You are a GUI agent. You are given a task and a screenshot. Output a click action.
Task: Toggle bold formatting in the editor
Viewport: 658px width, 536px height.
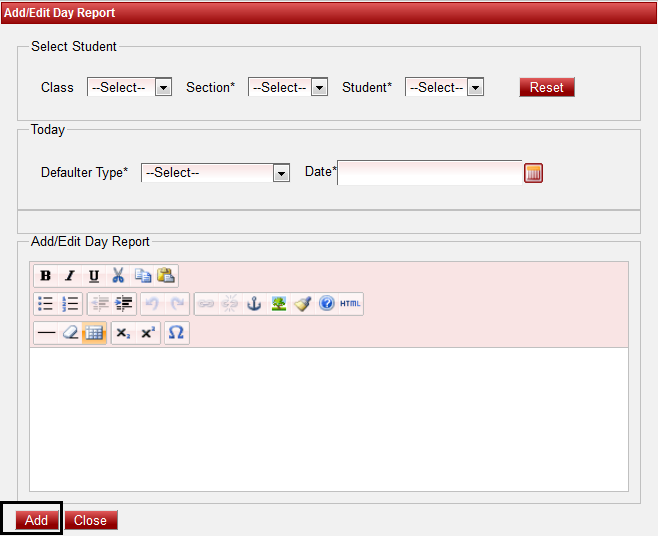click(x=46, y=276)
